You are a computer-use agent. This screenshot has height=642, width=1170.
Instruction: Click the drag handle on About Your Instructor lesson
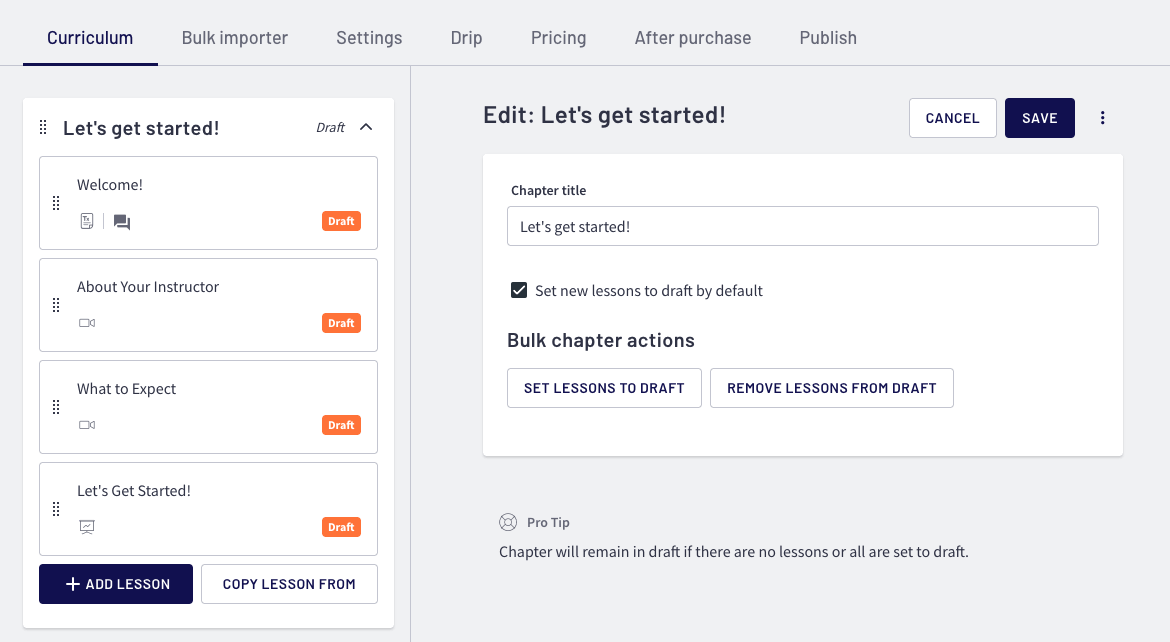tap(57, 305)
